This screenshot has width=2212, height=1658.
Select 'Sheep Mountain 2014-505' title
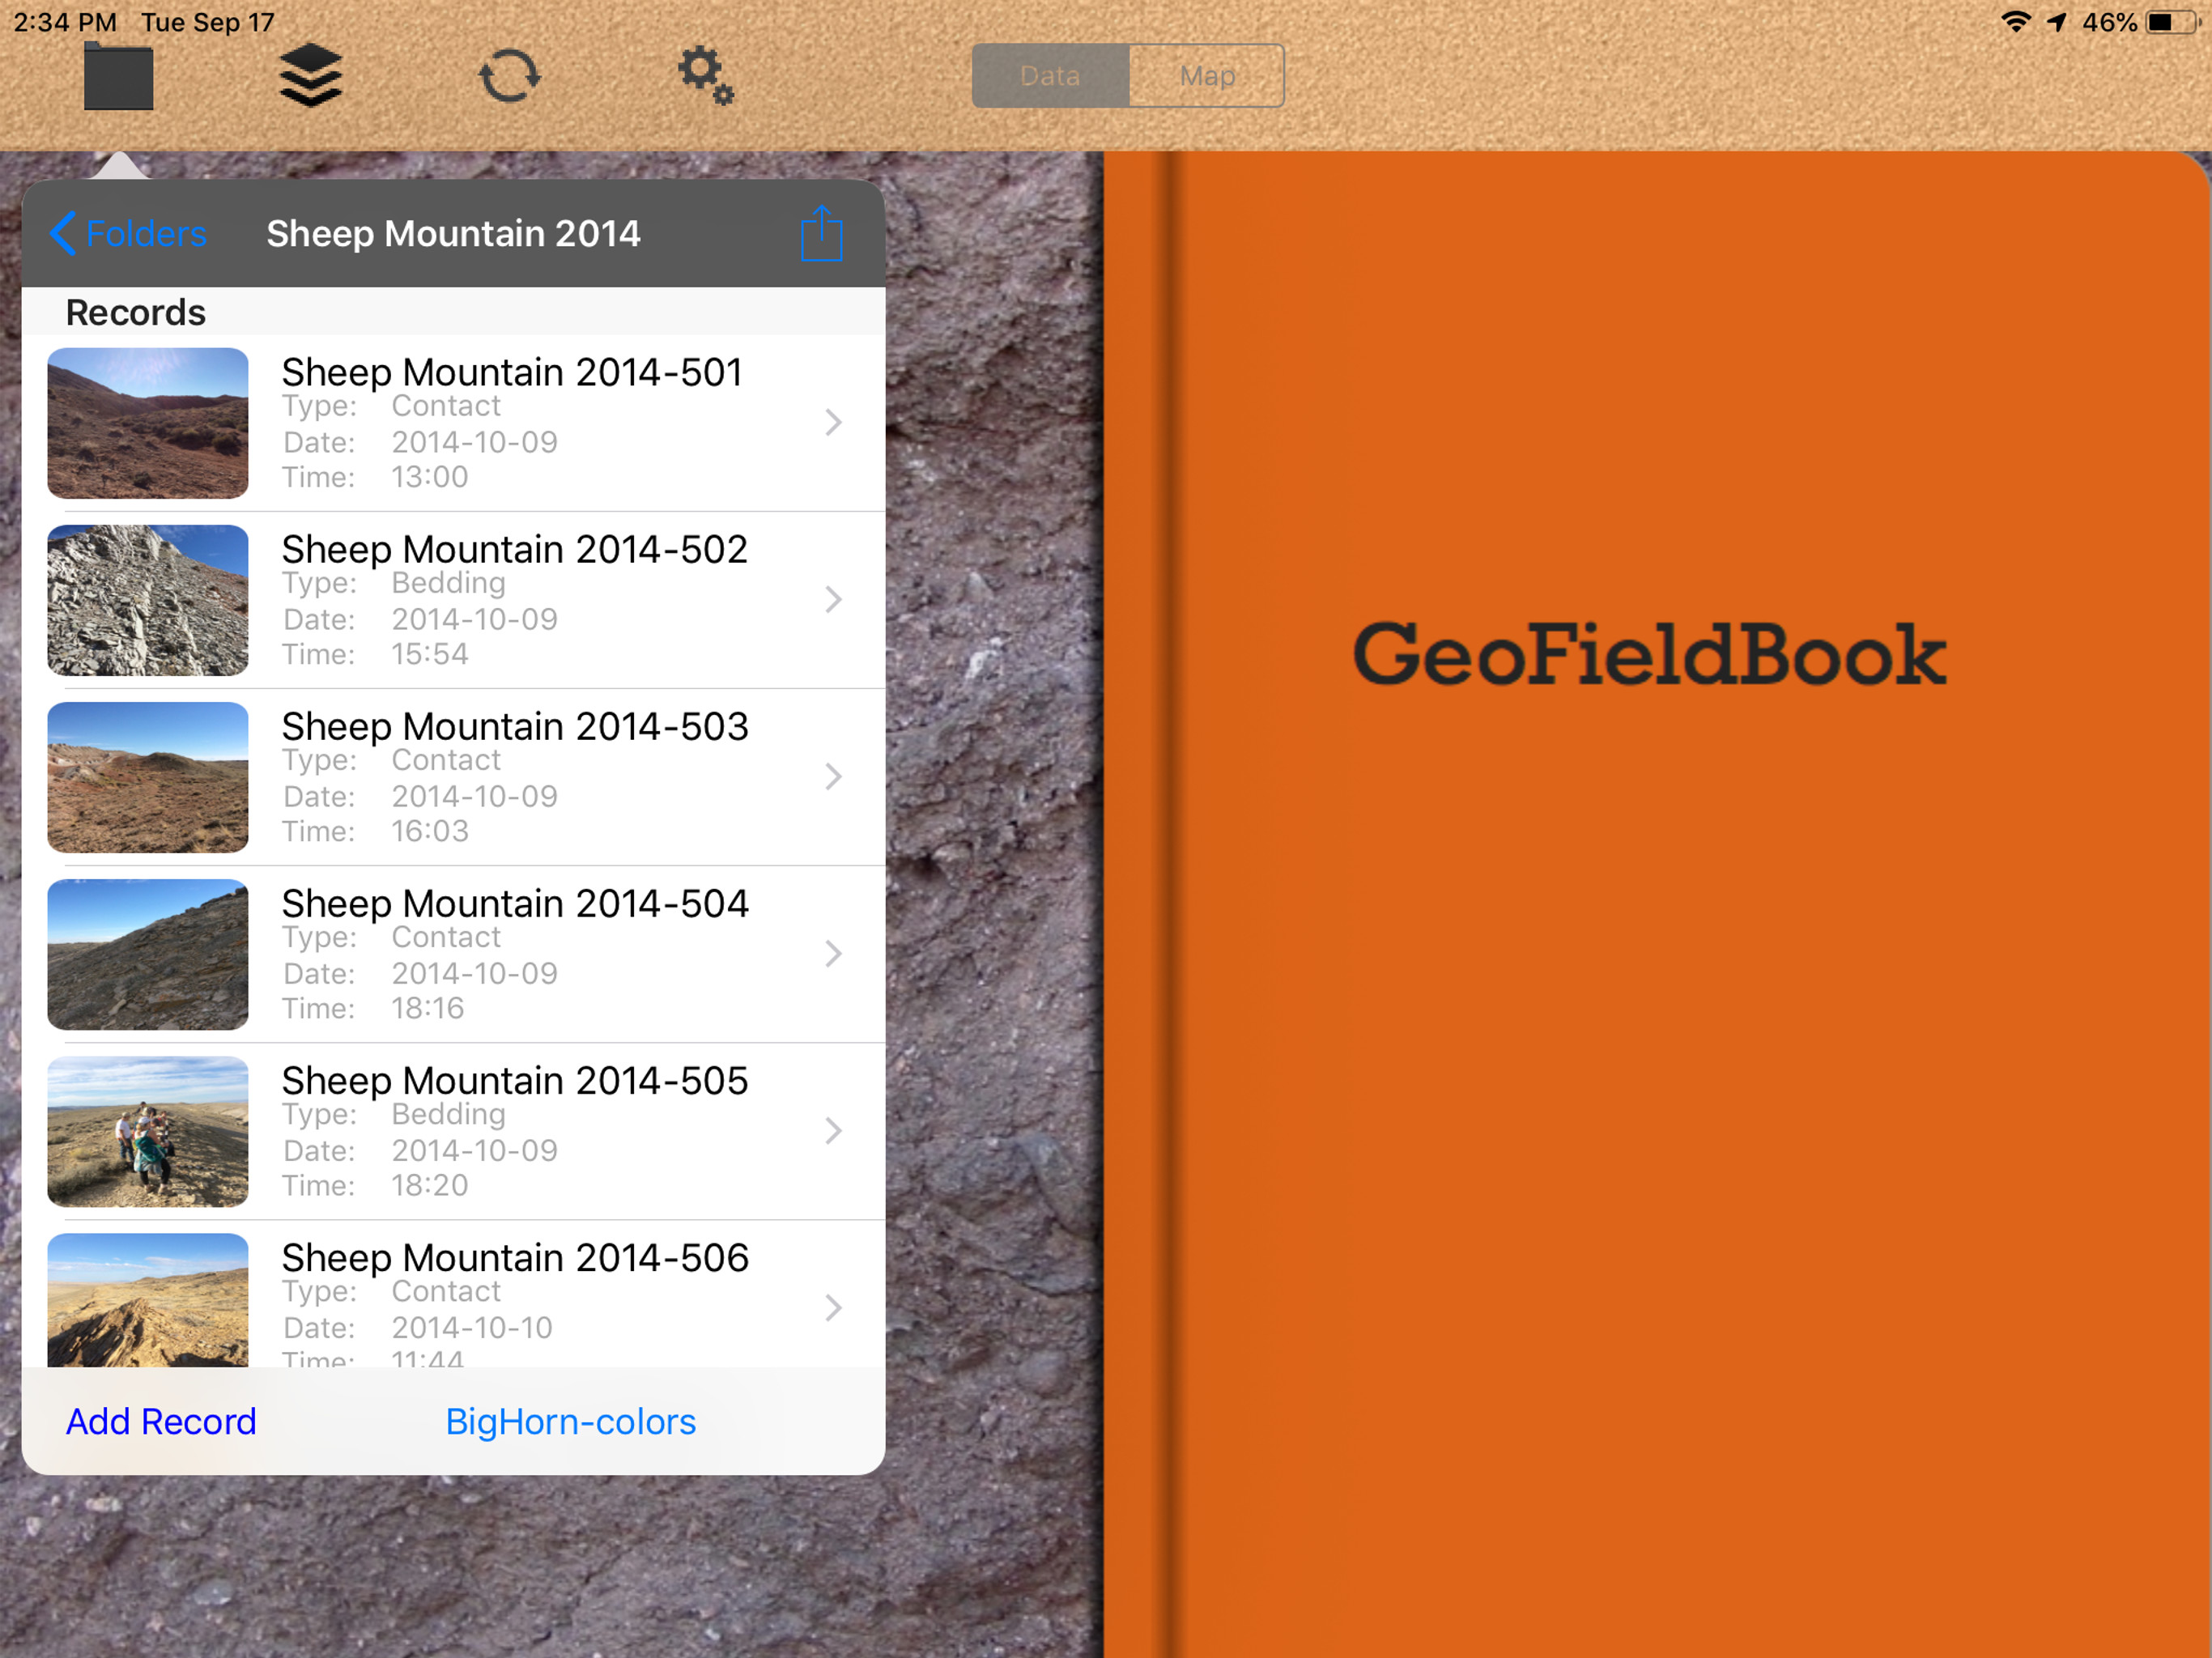pos(514,1080)
